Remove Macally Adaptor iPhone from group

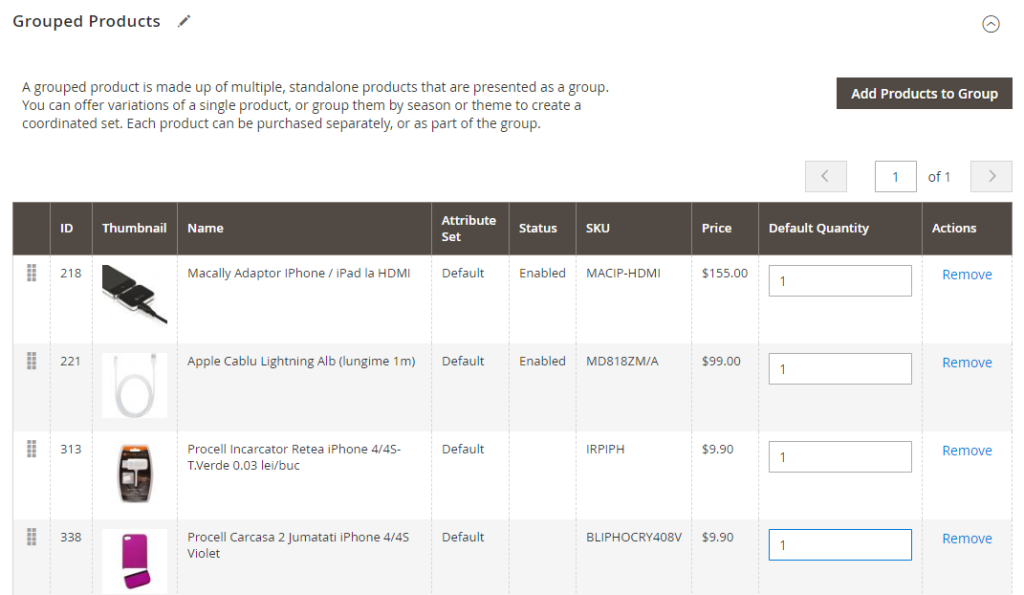click(966, 275)
